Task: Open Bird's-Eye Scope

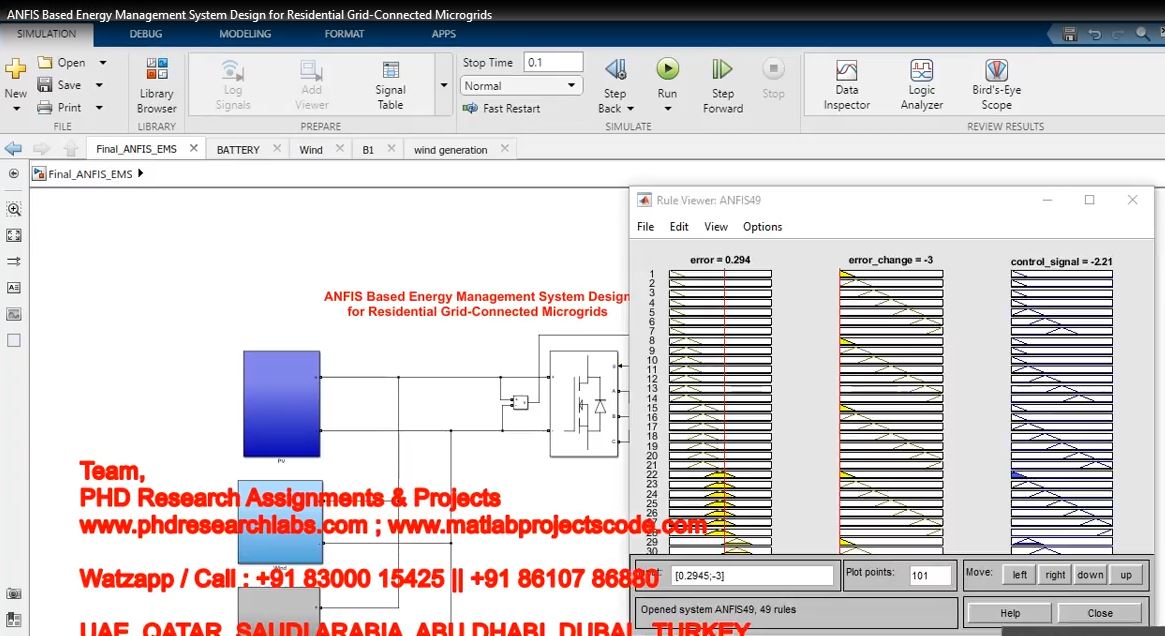Action: point(996,85)
